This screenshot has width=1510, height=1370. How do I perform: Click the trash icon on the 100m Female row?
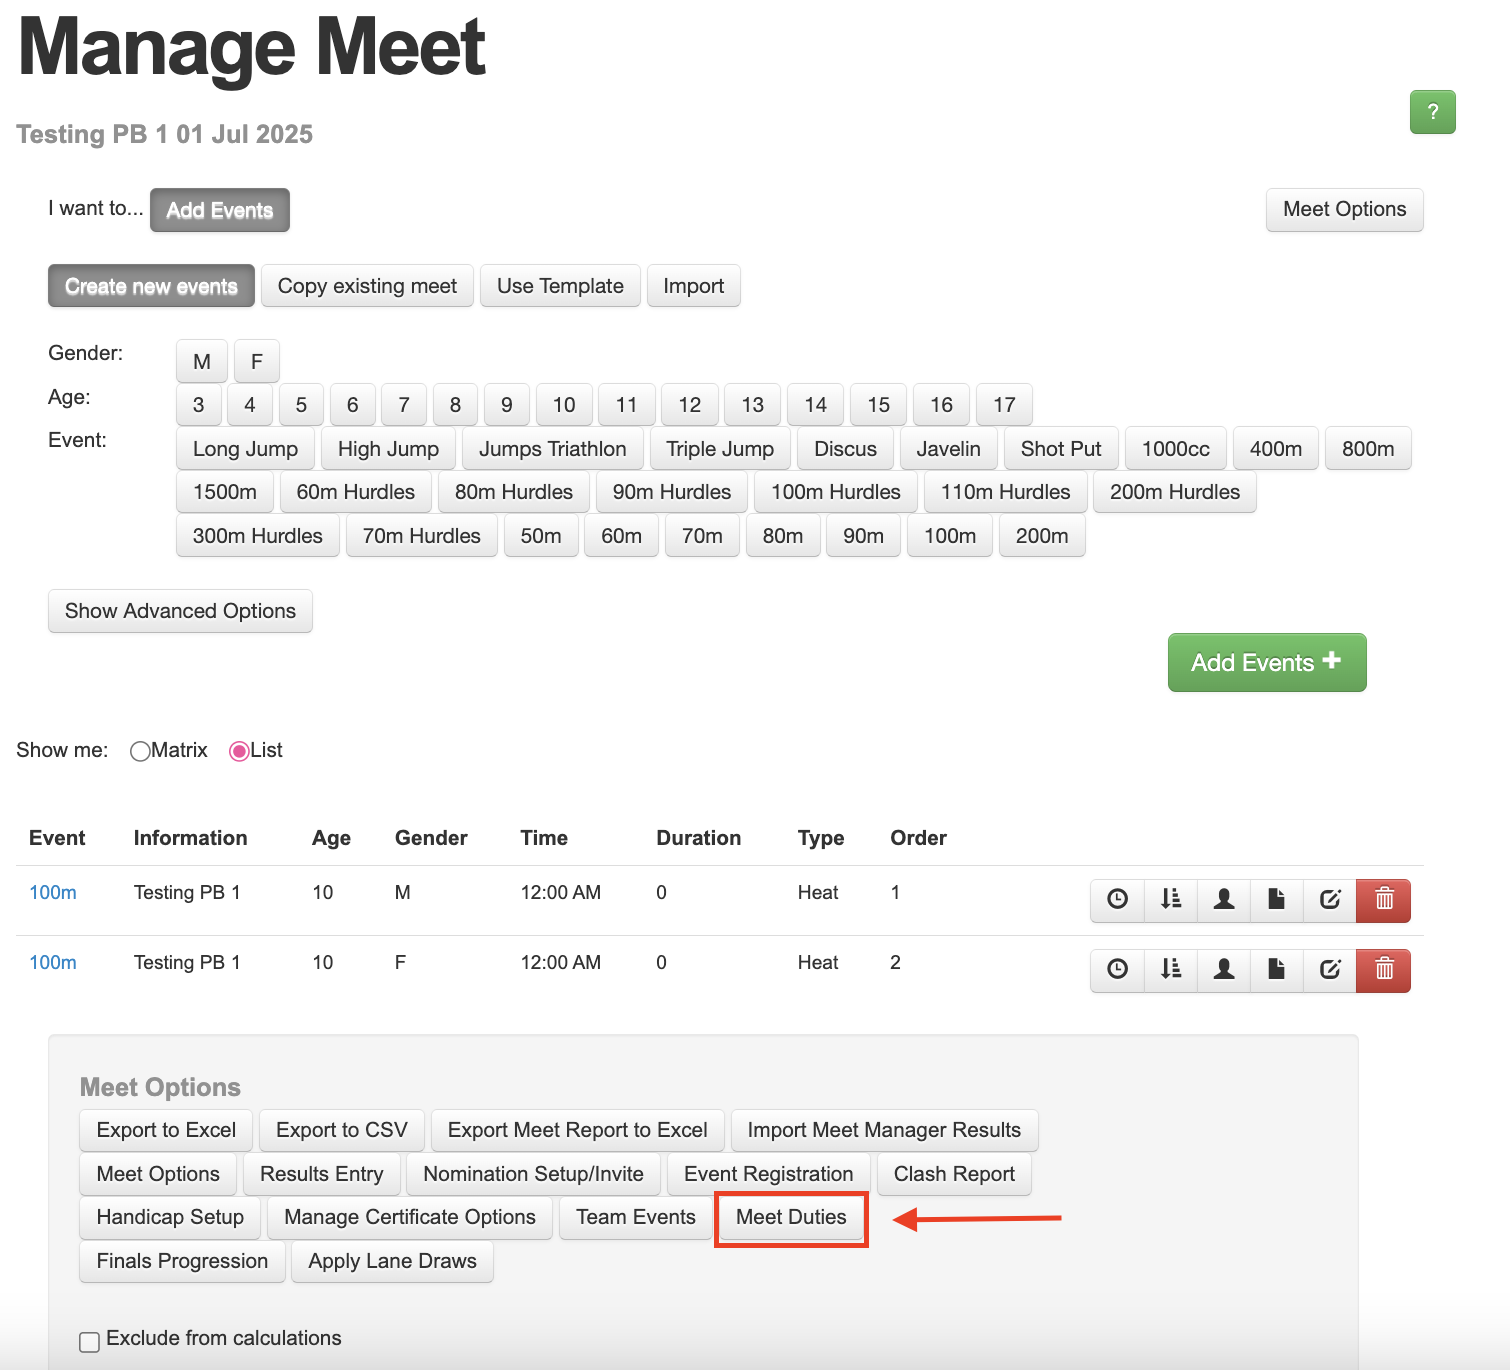tap(1383, 970)
